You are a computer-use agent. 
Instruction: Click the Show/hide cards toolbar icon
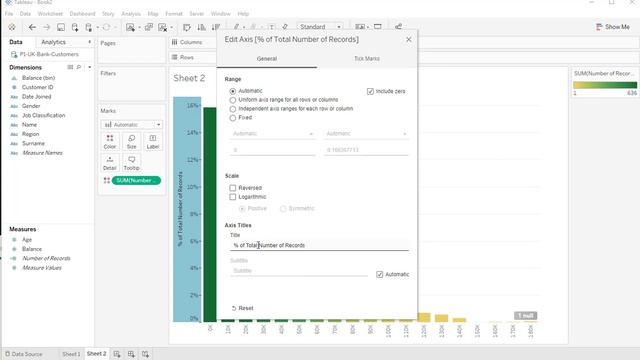(x=360, y=27)
